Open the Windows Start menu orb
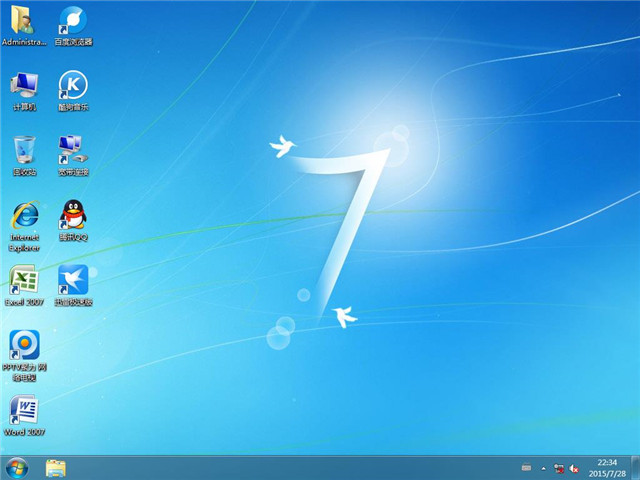640x480 pixels. (17, 468)
